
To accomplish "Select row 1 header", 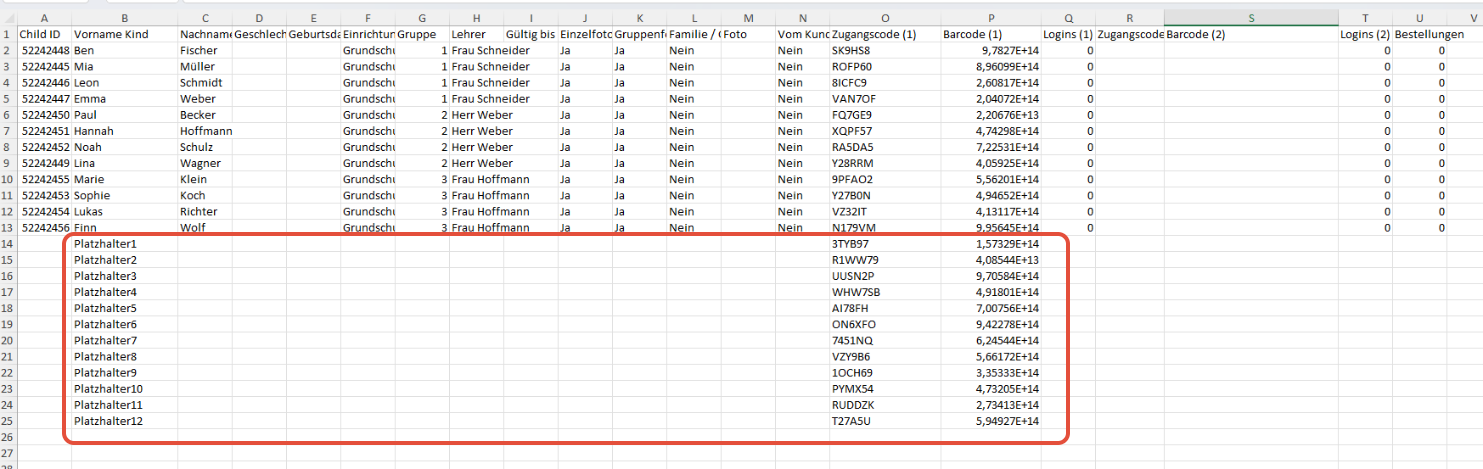I will [x=8, y=35].
